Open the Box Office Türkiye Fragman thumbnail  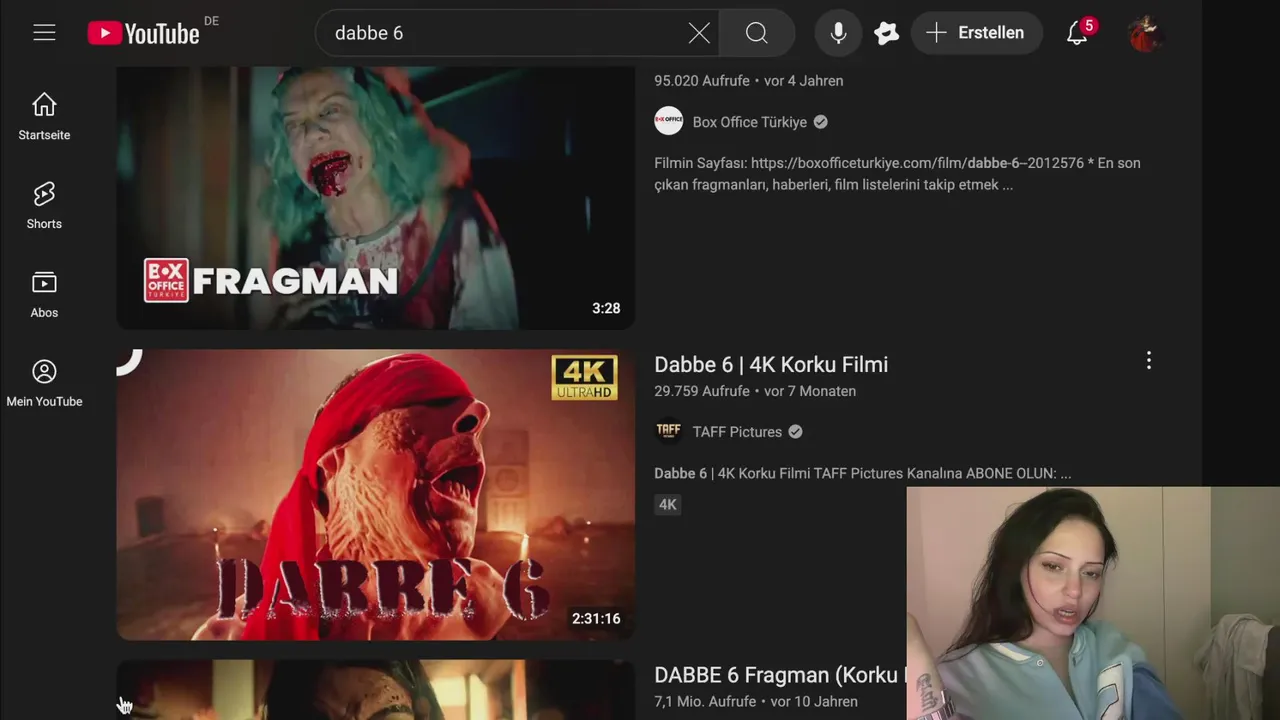click(x=376, y=198)
